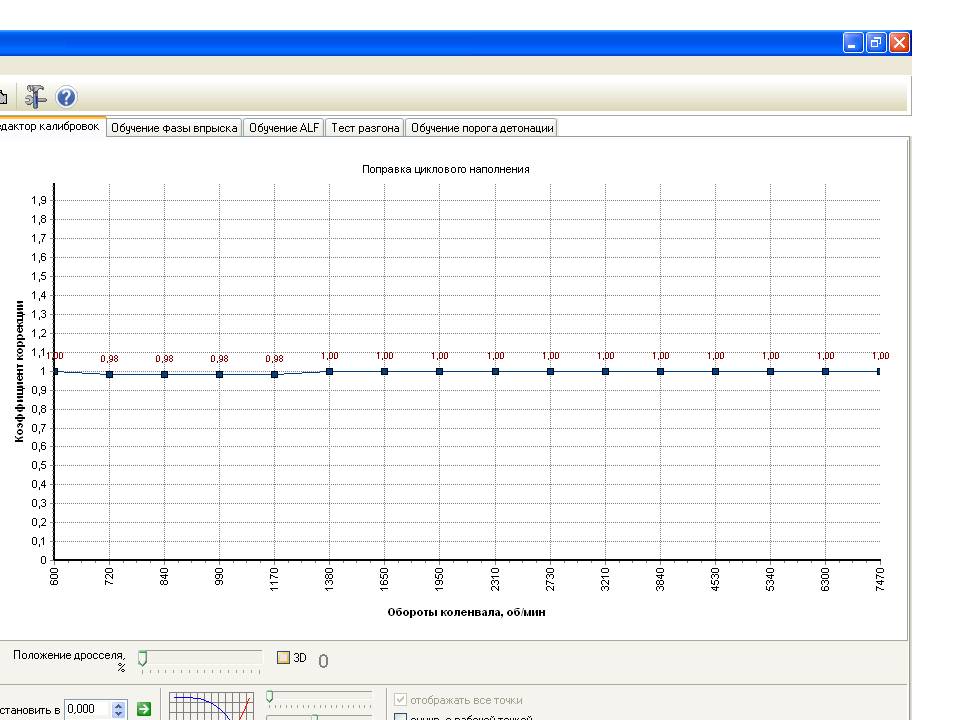
Task: Select the graph point at 1950 rpm
Action: (440, 372)
